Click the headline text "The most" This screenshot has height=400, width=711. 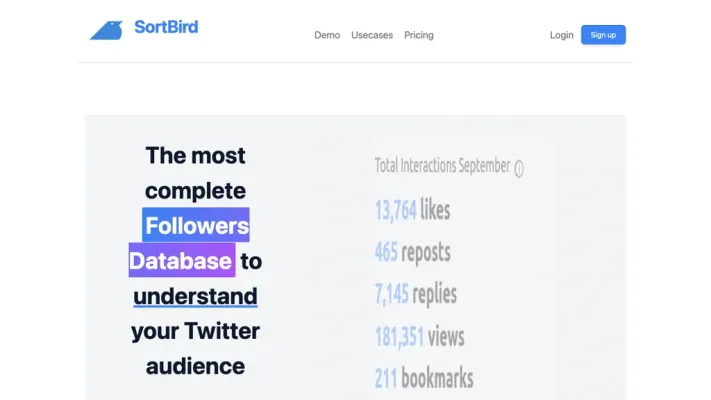[x=195, y=155]
